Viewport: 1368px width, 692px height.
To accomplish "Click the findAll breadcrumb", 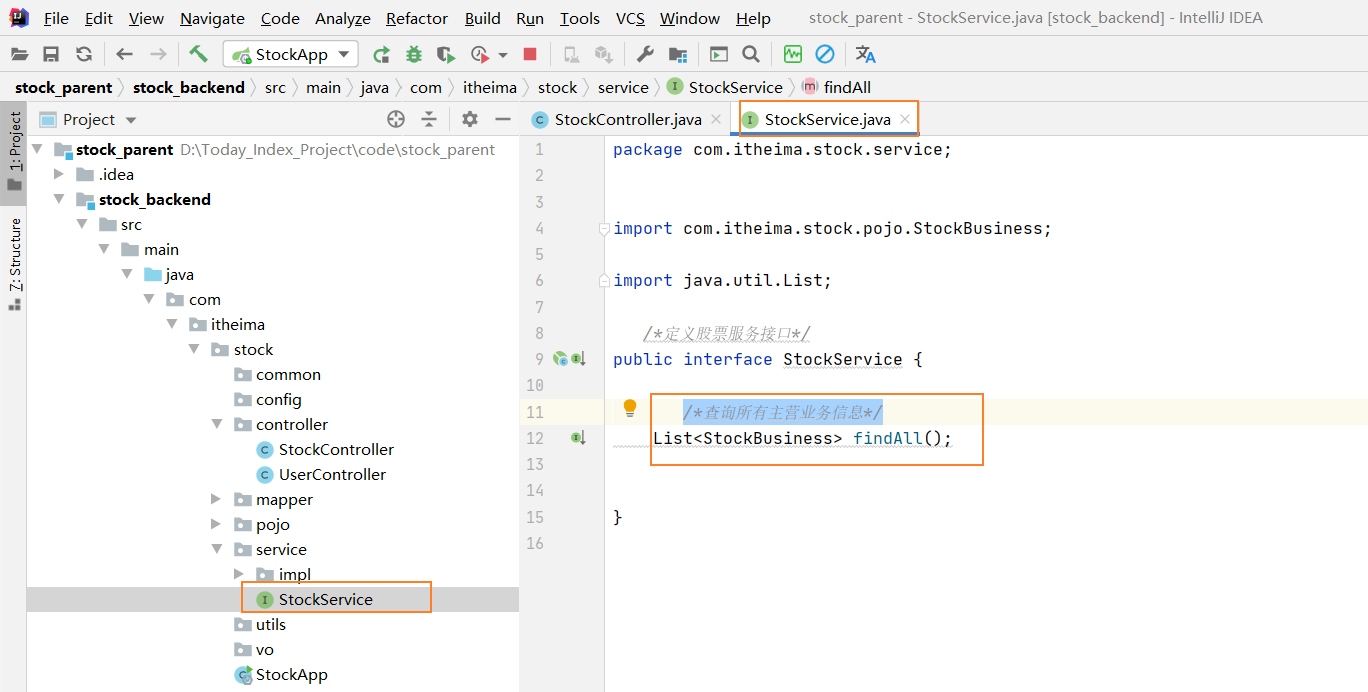I will click(836, 88).
